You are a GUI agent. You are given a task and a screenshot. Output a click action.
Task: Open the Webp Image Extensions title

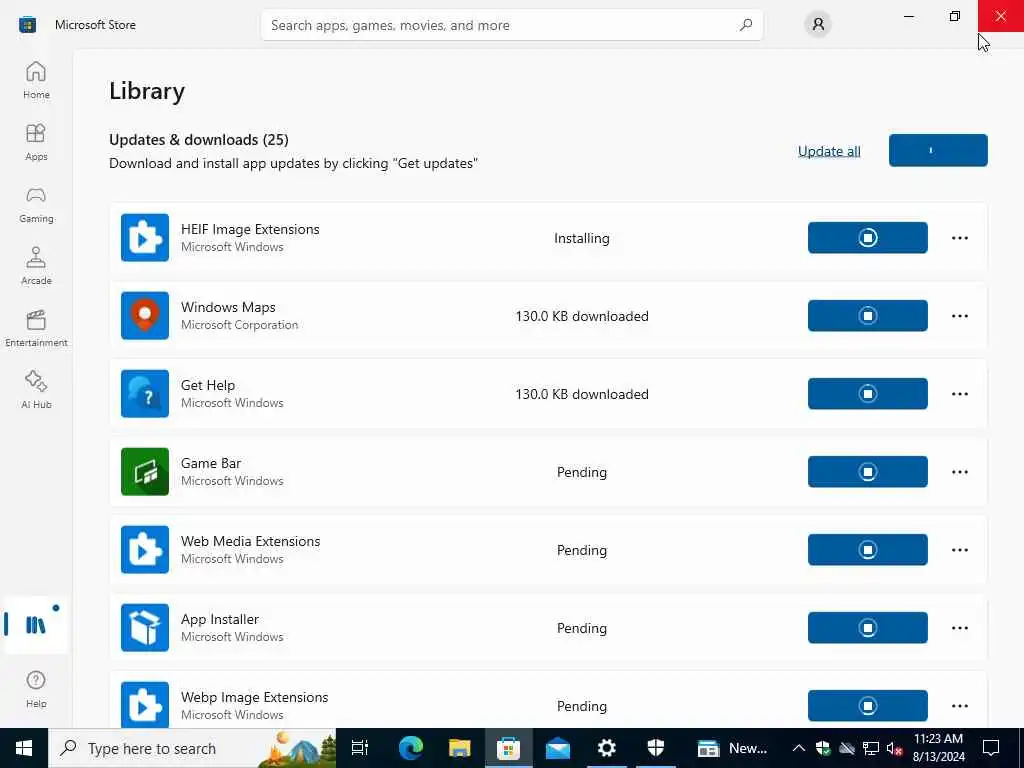(x=255, y=697)
